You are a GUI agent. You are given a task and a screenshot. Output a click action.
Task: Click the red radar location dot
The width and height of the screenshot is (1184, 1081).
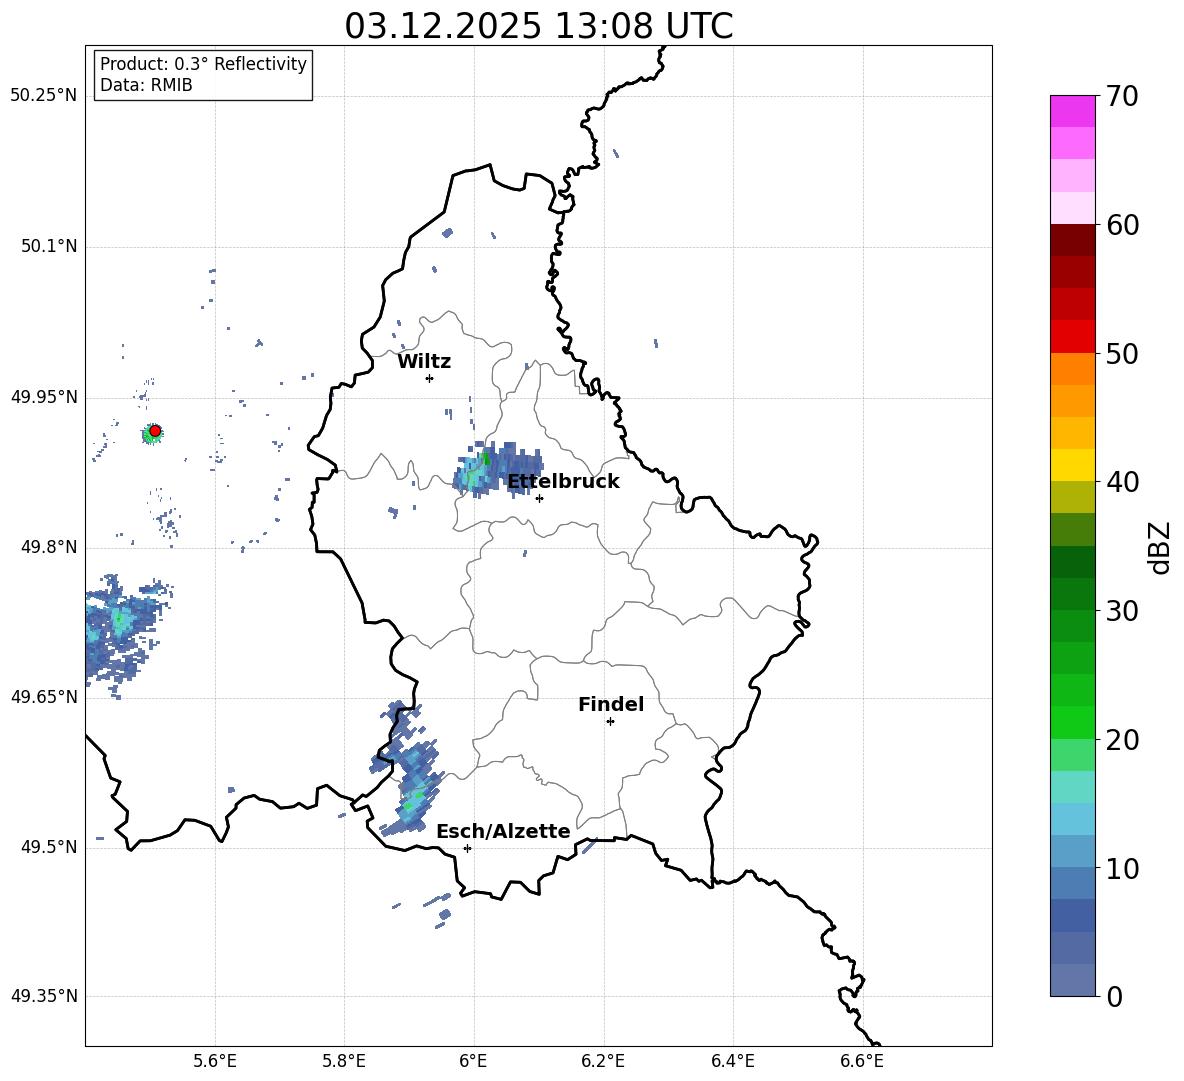(x=155, y=431)
